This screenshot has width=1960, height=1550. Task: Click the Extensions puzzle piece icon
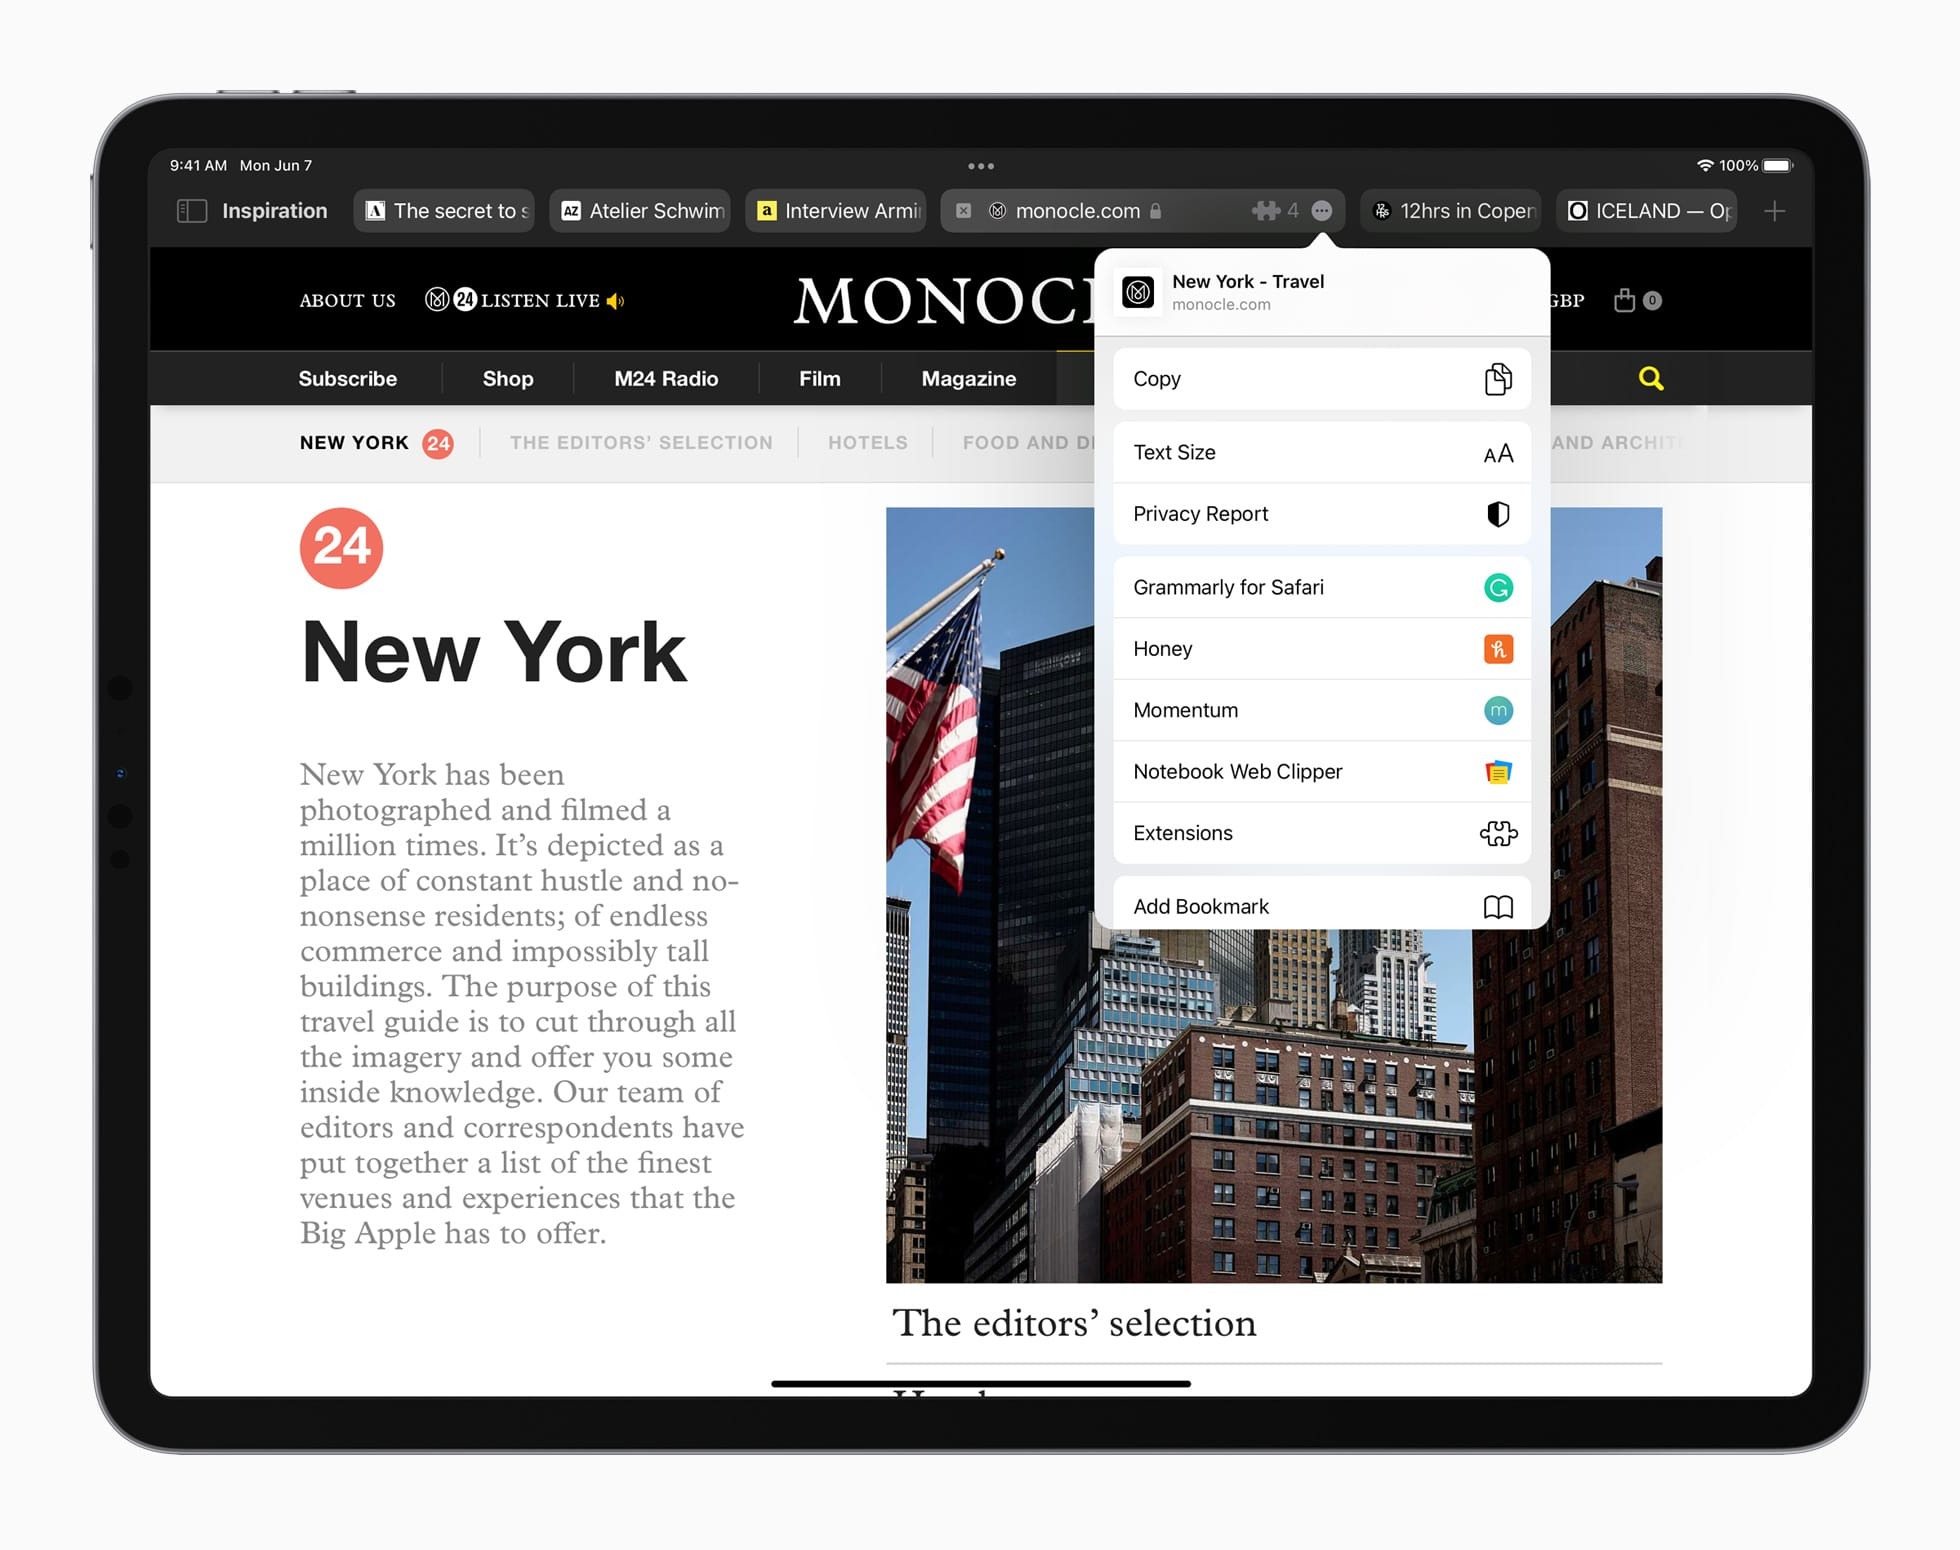(1495, 831)
